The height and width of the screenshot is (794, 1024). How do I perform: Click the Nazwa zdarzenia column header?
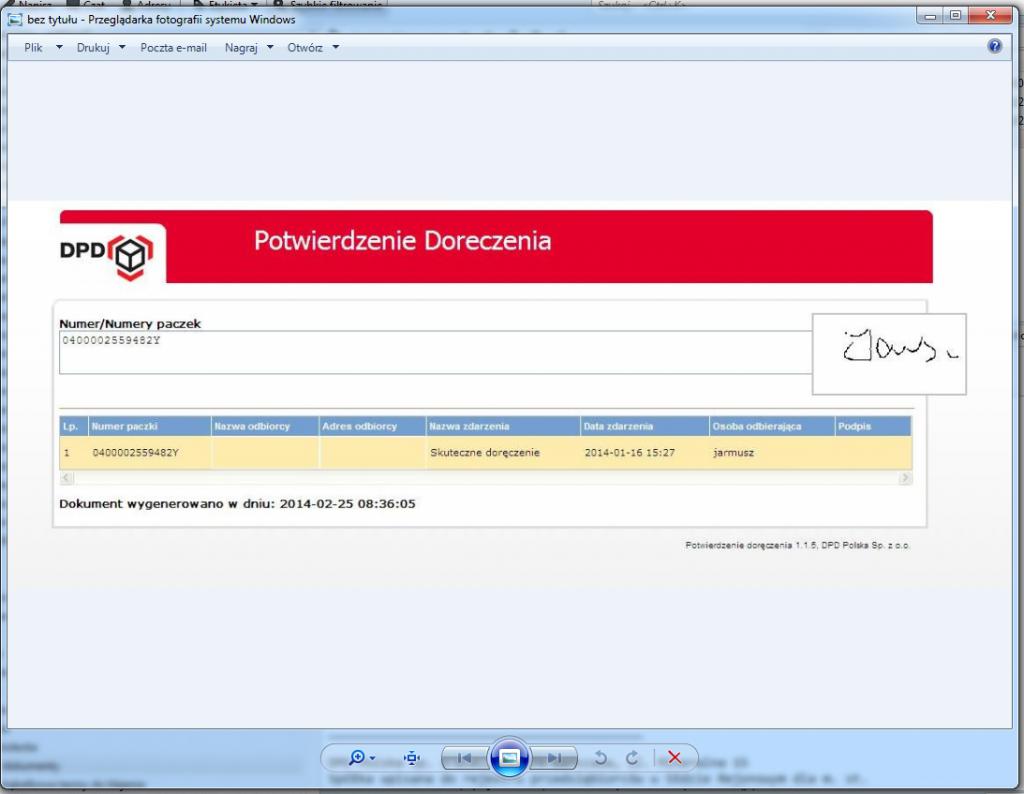[503, 426]
